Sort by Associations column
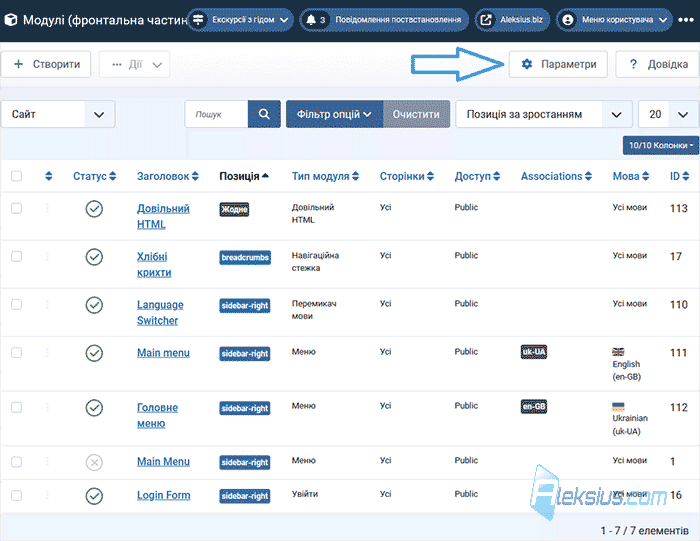The width and height of the screenshot is (700, 541). (556, 176)
